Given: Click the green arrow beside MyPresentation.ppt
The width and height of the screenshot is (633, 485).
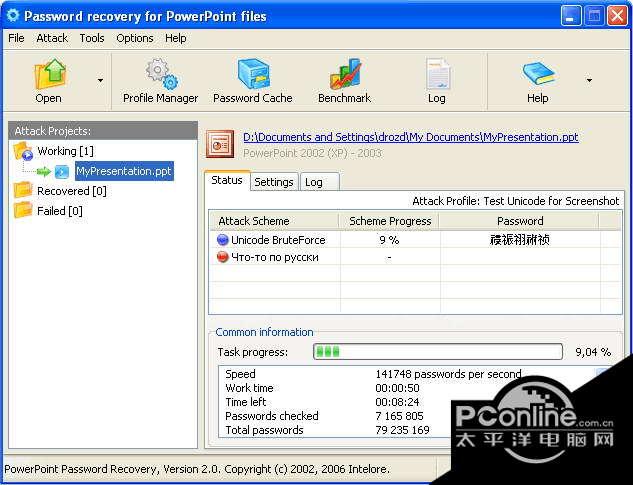Looking at the screenshot, I should (x=43, y=172).
